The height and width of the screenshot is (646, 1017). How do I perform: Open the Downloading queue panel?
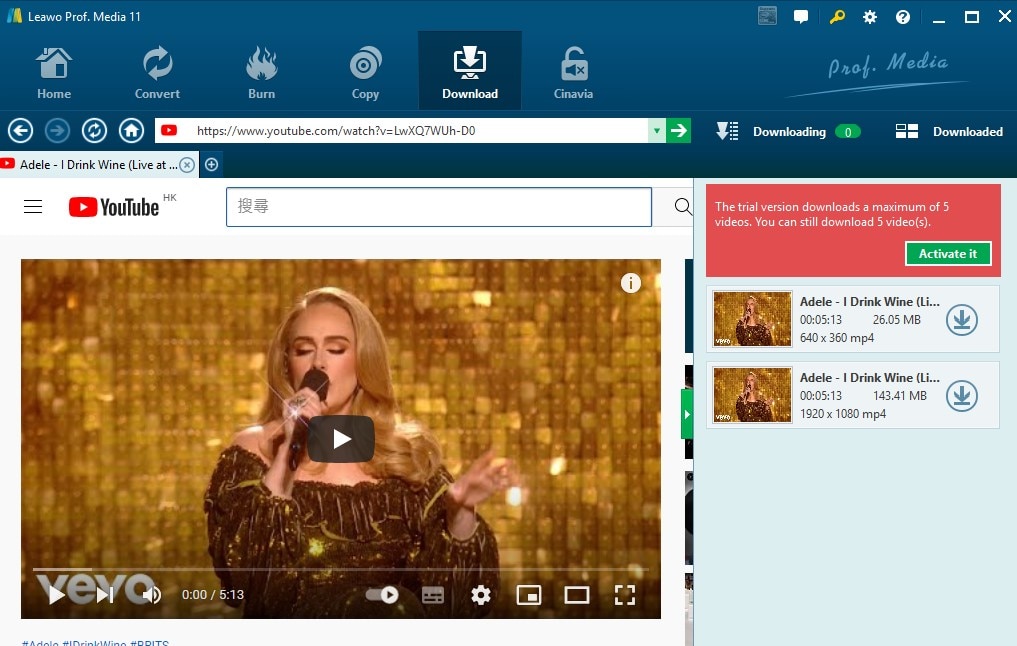point(789,132)
